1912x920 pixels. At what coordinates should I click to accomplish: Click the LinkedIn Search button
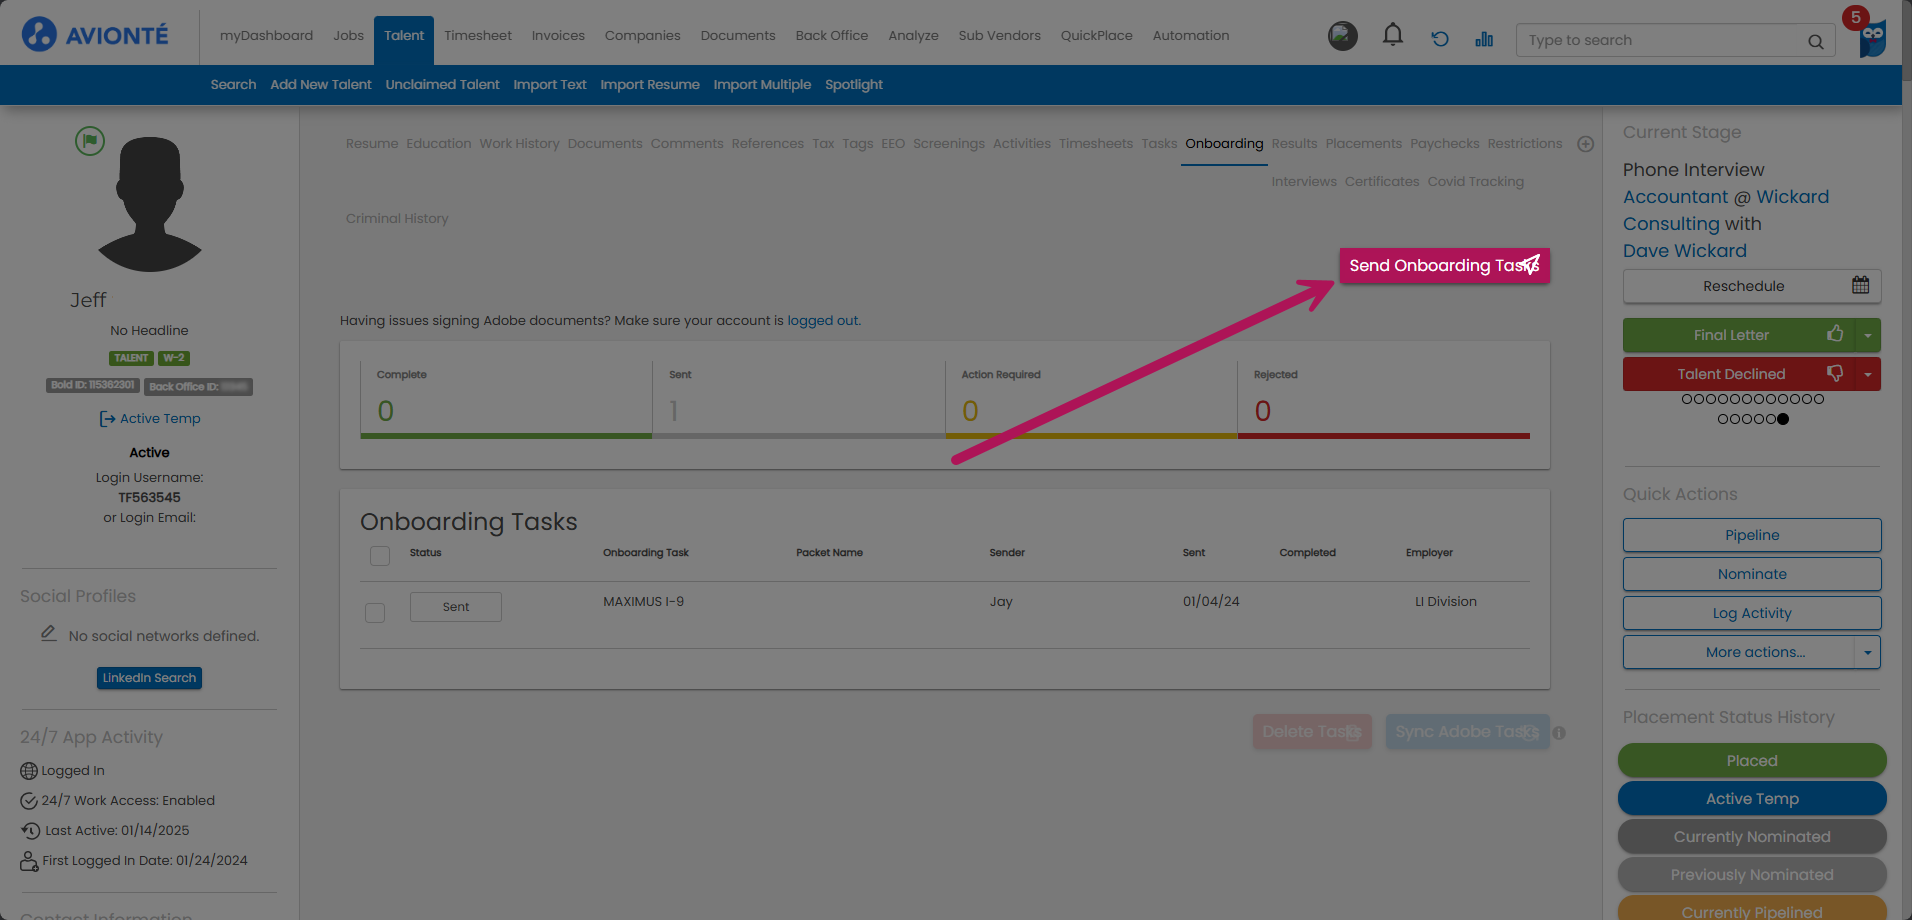pos(149,678)
